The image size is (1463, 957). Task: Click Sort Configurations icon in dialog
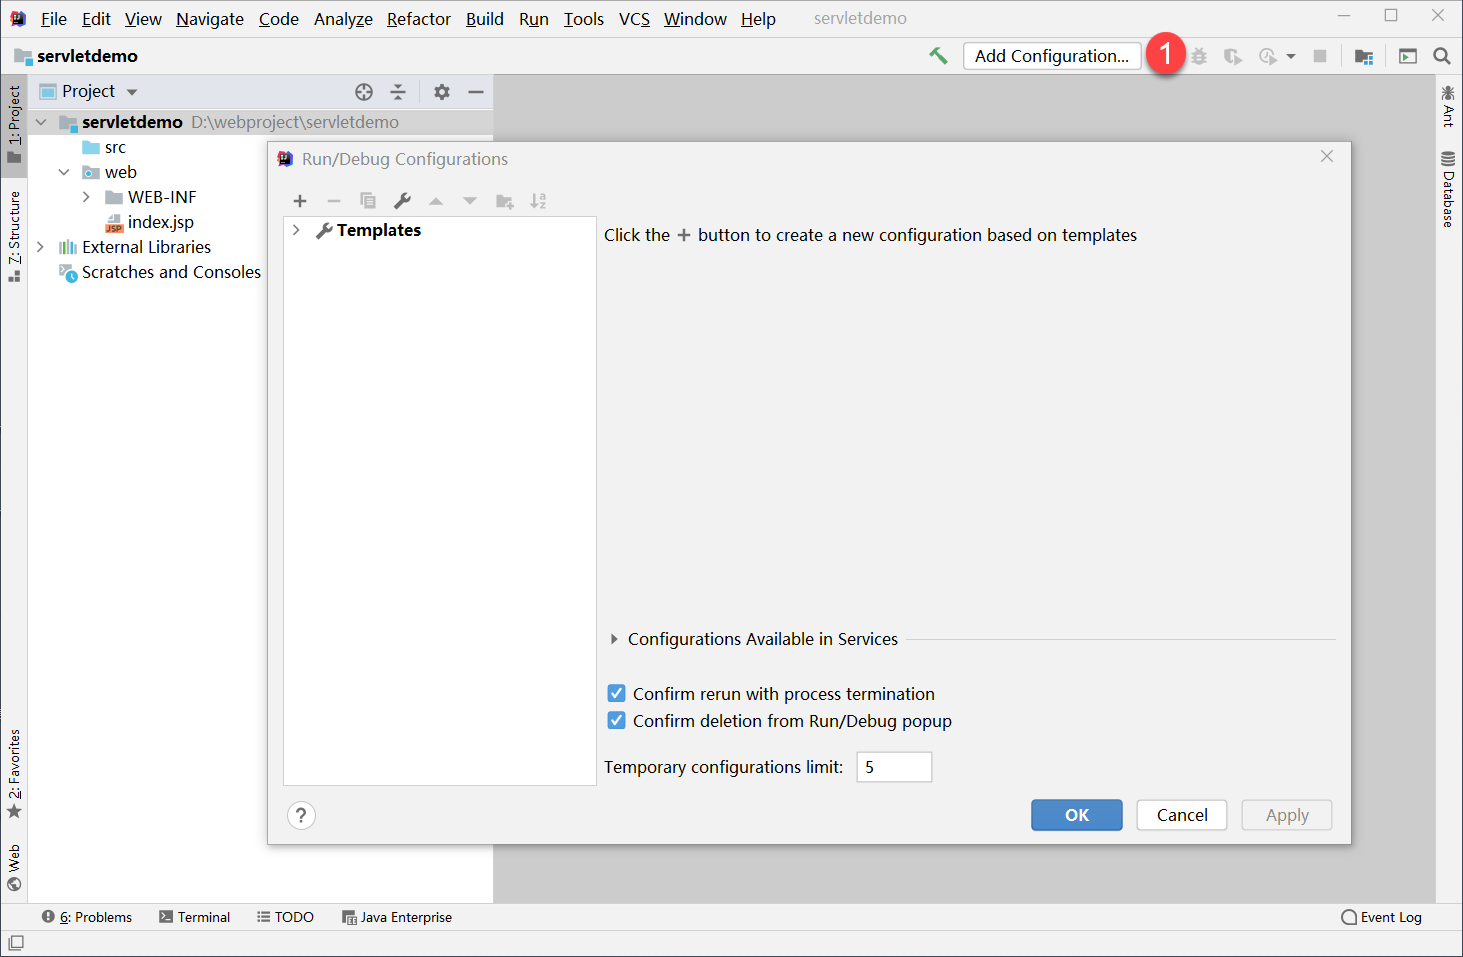click(x=538, y=201)
